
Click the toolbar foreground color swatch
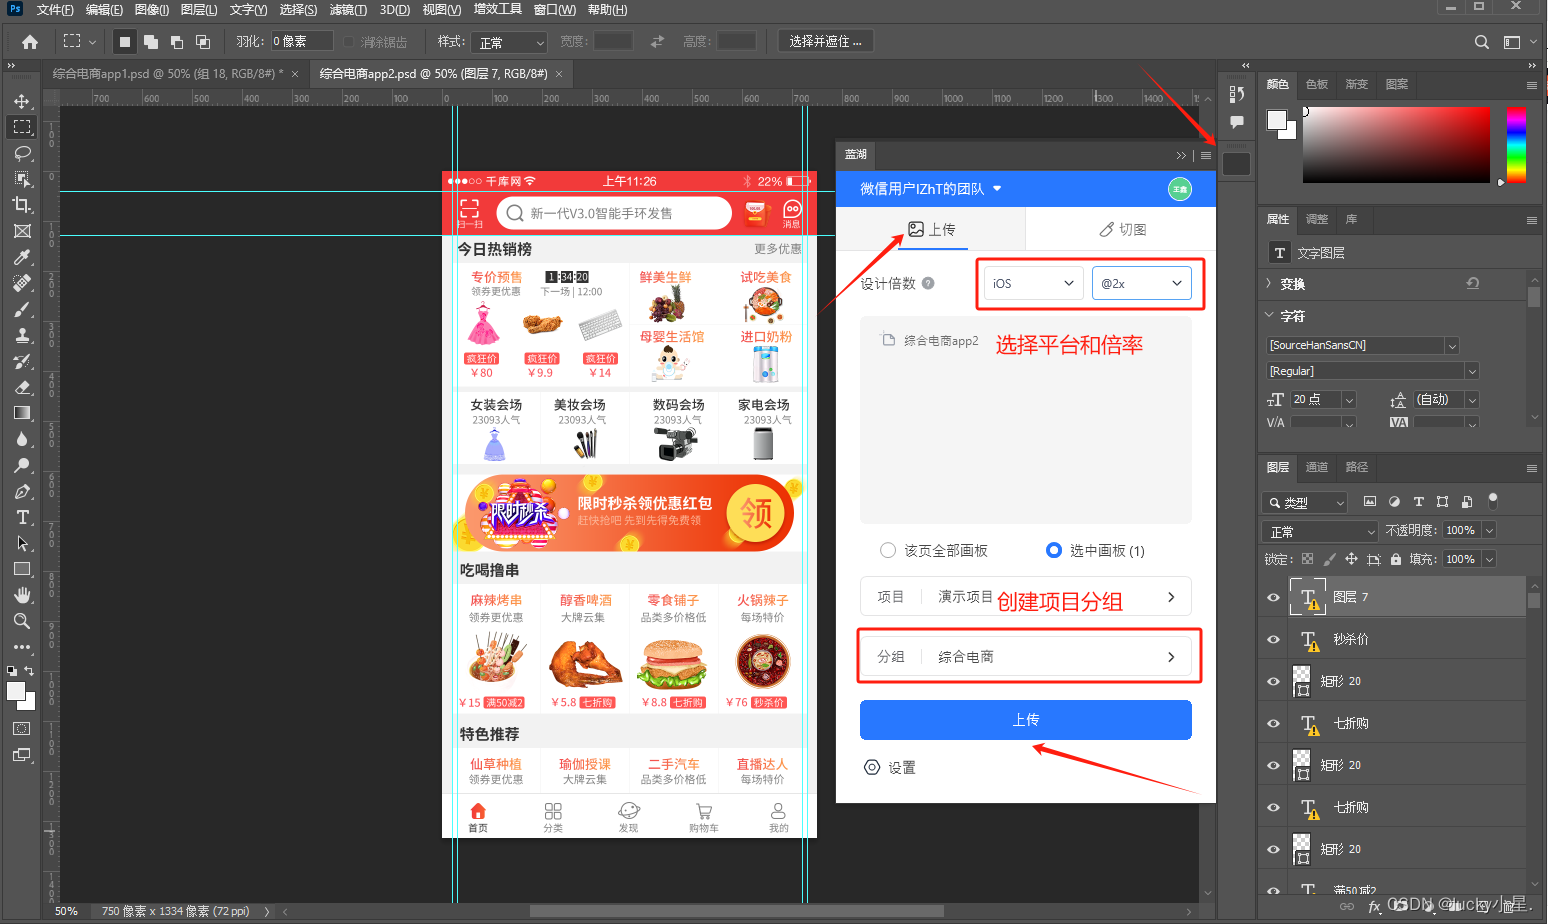click(16, 692)
